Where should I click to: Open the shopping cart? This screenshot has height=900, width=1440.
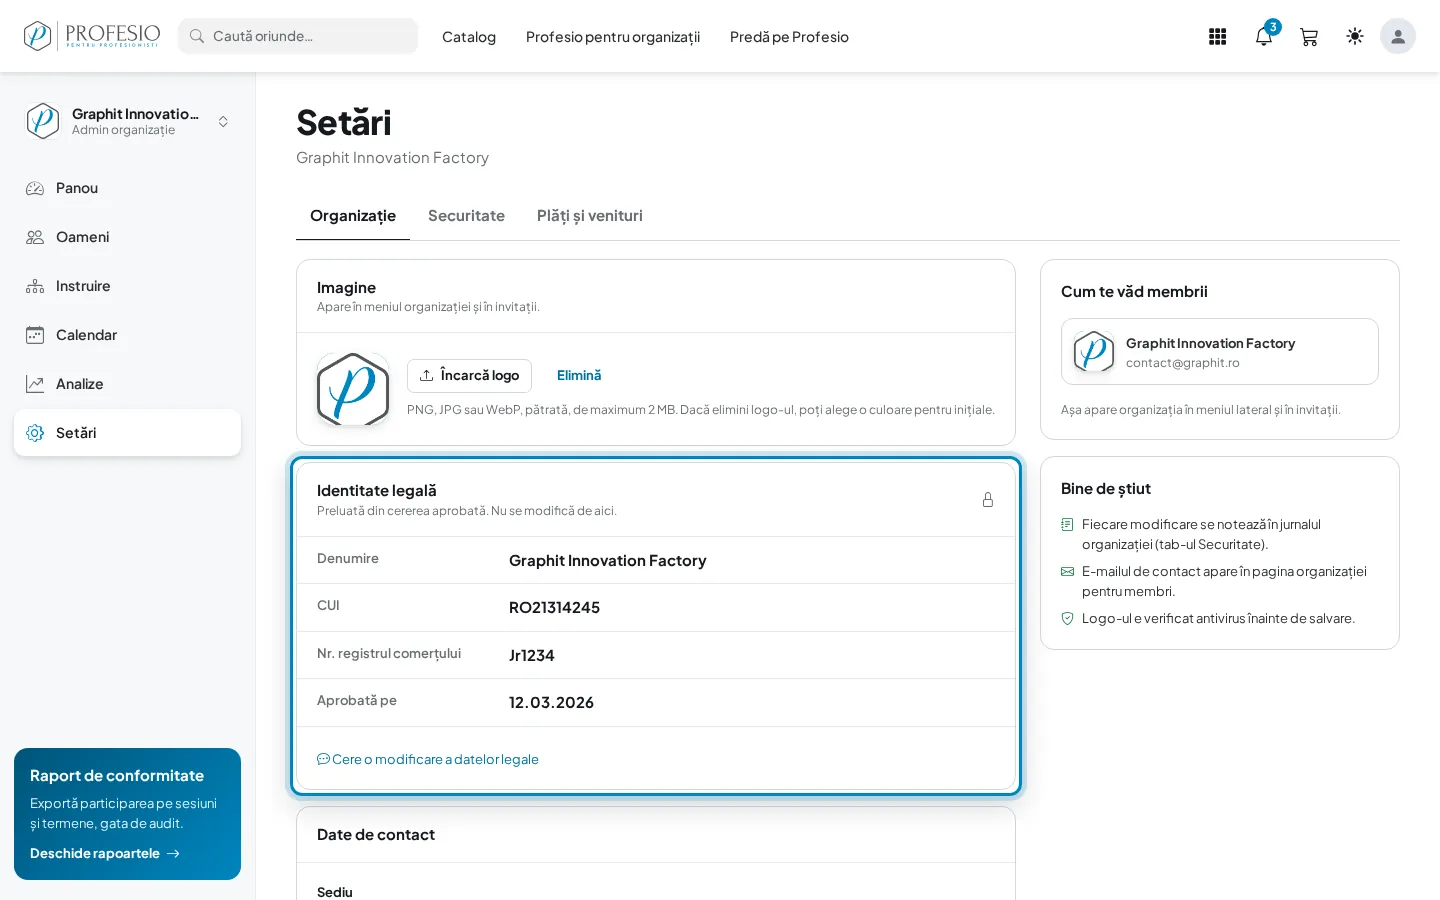(x=1309, y=37)
